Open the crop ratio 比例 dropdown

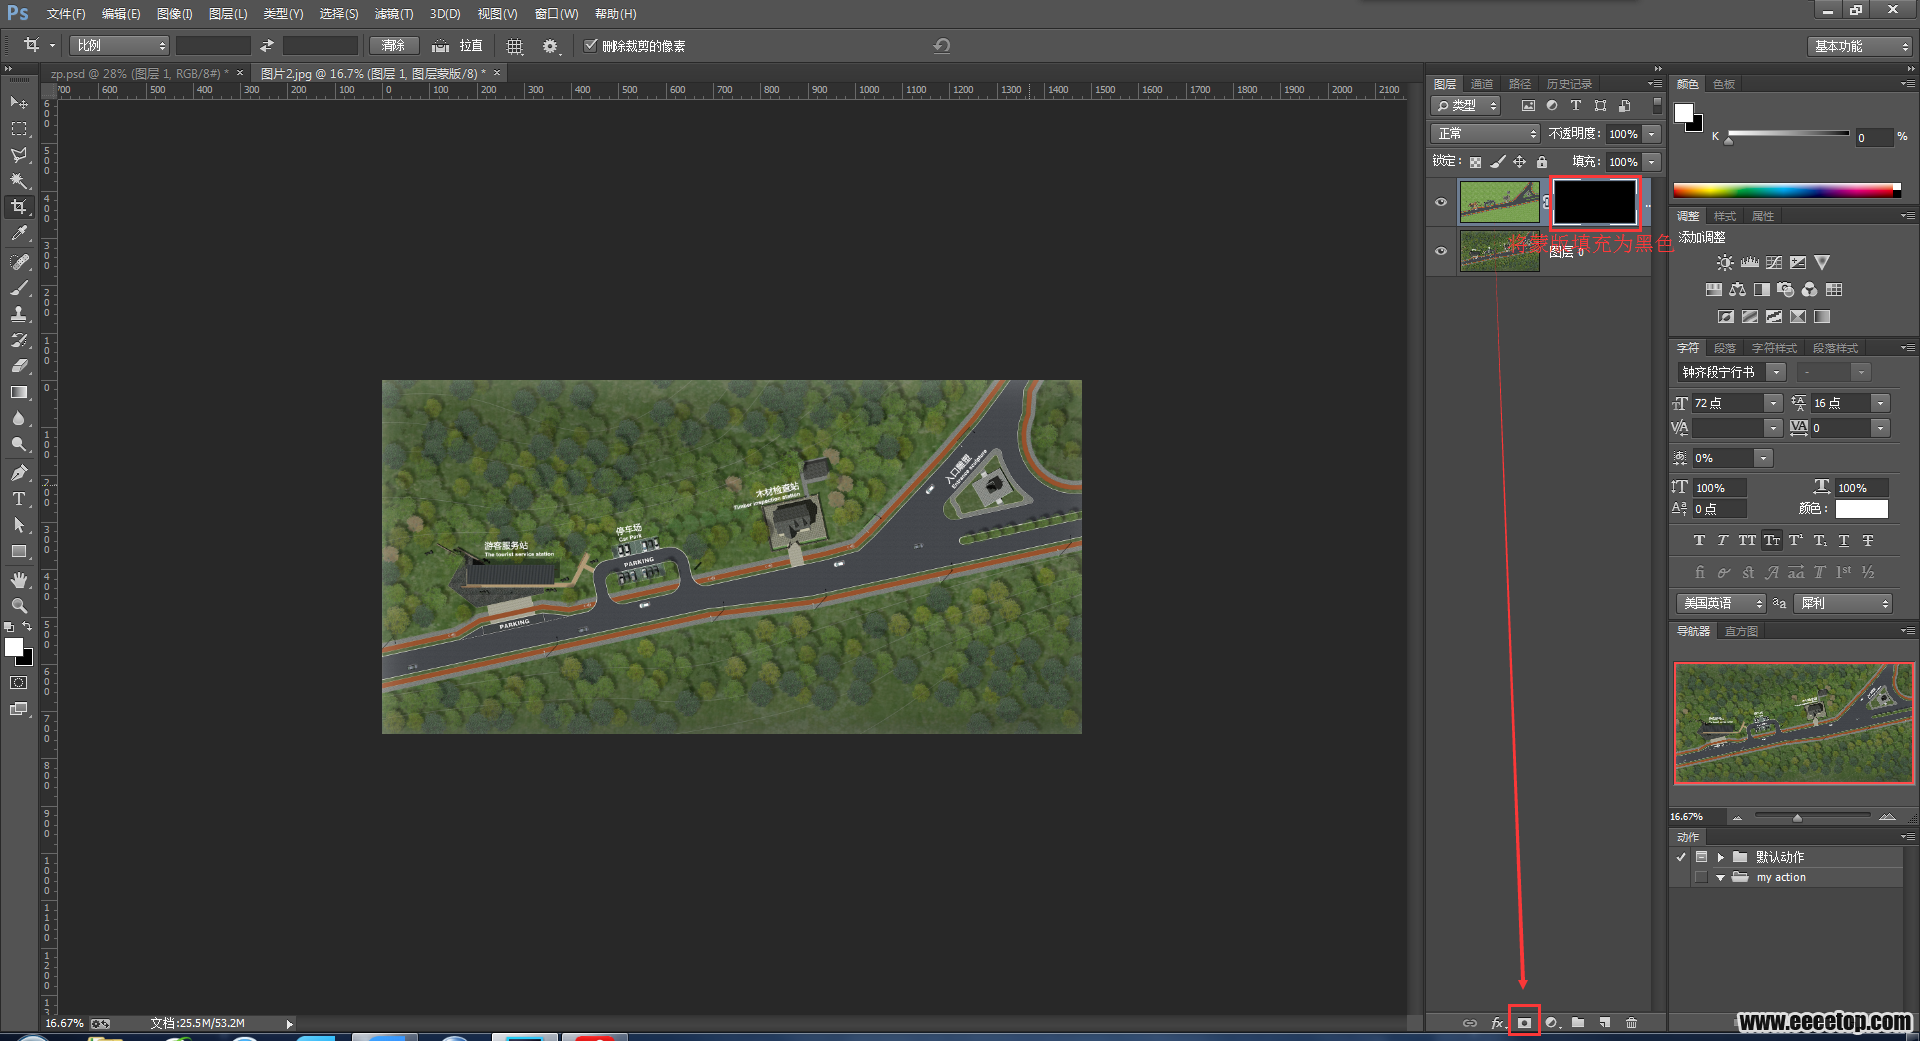[120, 46]
